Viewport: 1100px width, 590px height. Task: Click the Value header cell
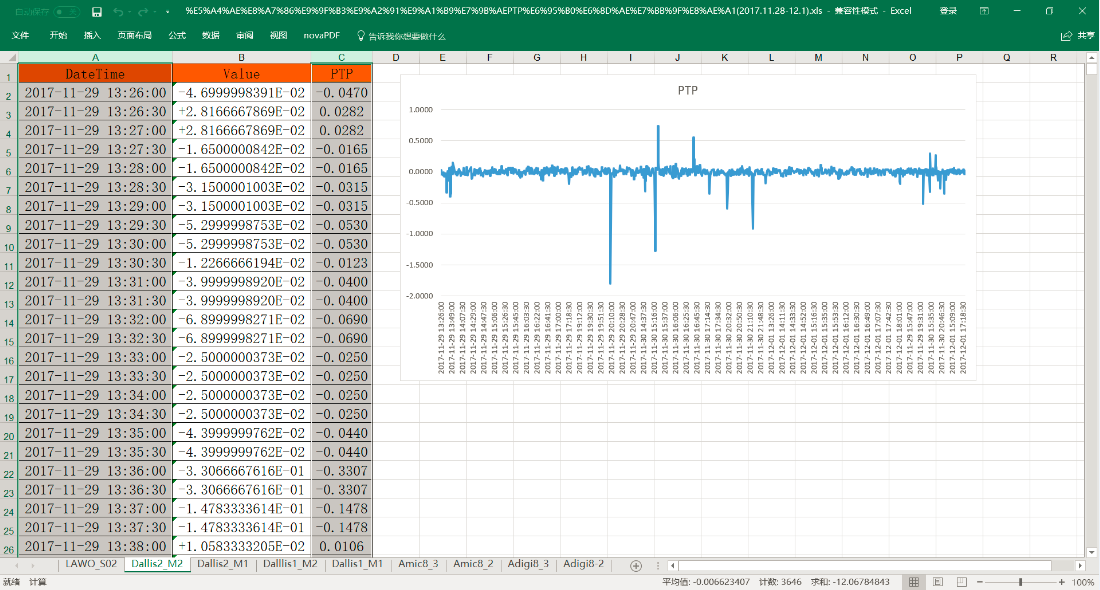(241, 74)
